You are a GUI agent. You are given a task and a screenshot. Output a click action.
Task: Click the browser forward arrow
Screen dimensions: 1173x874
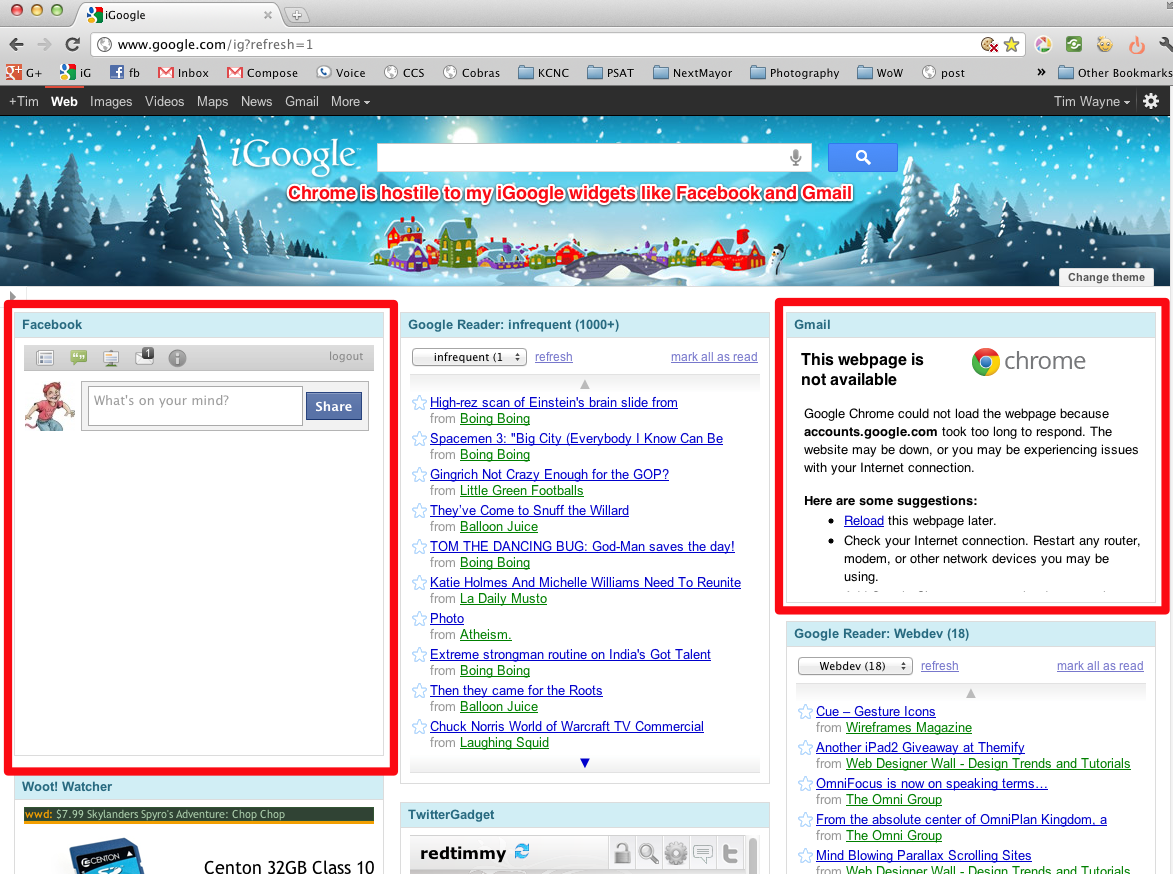point(44,45)
